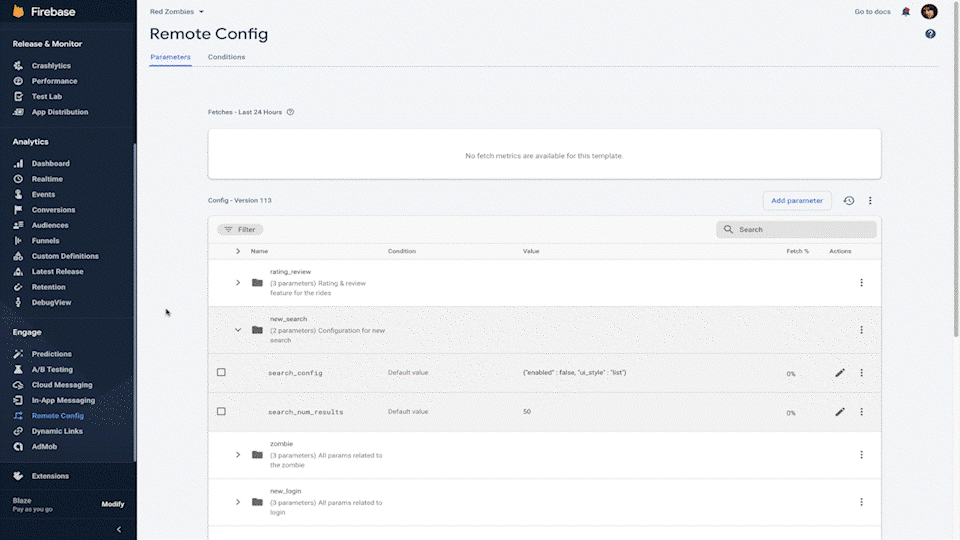Select the search_config checkbox

pyautogui.click(x=221, y=373)
